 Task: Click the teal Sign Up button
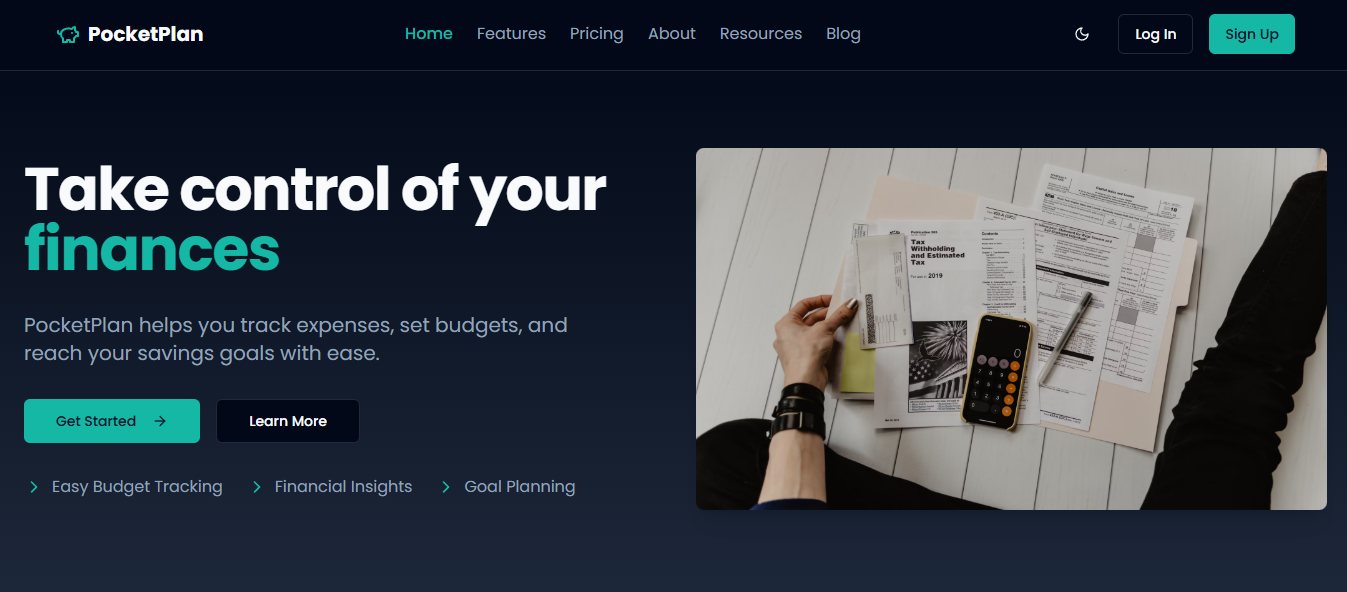[1252, 34]
